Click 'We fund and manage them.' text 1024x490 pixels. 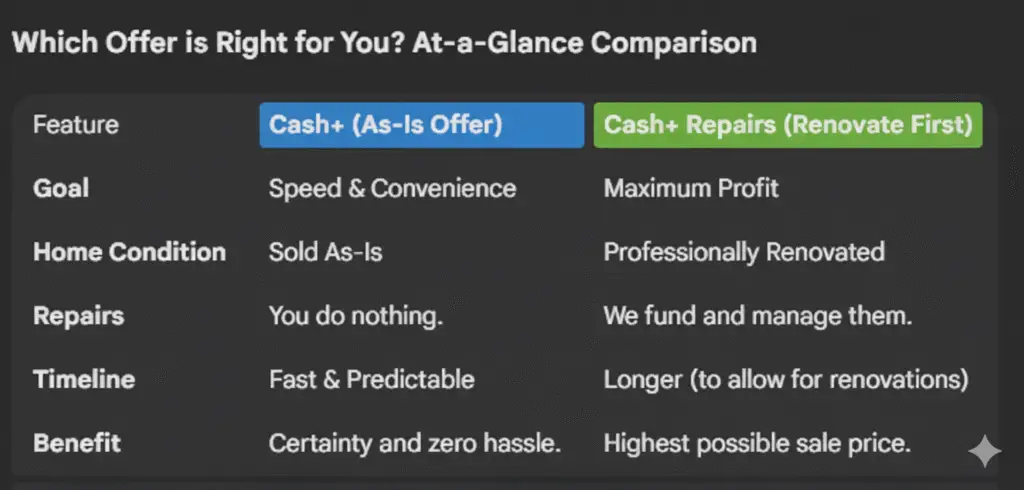[x=758, y=316]
